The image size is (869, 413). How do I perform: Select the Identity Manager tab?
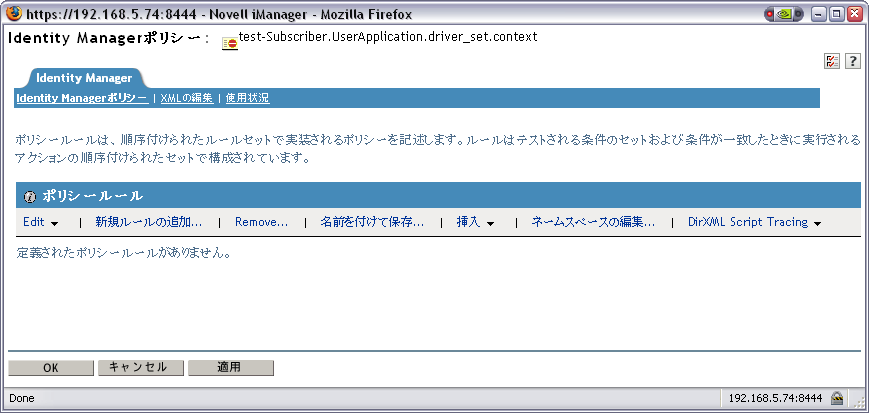tap(84, 78)
